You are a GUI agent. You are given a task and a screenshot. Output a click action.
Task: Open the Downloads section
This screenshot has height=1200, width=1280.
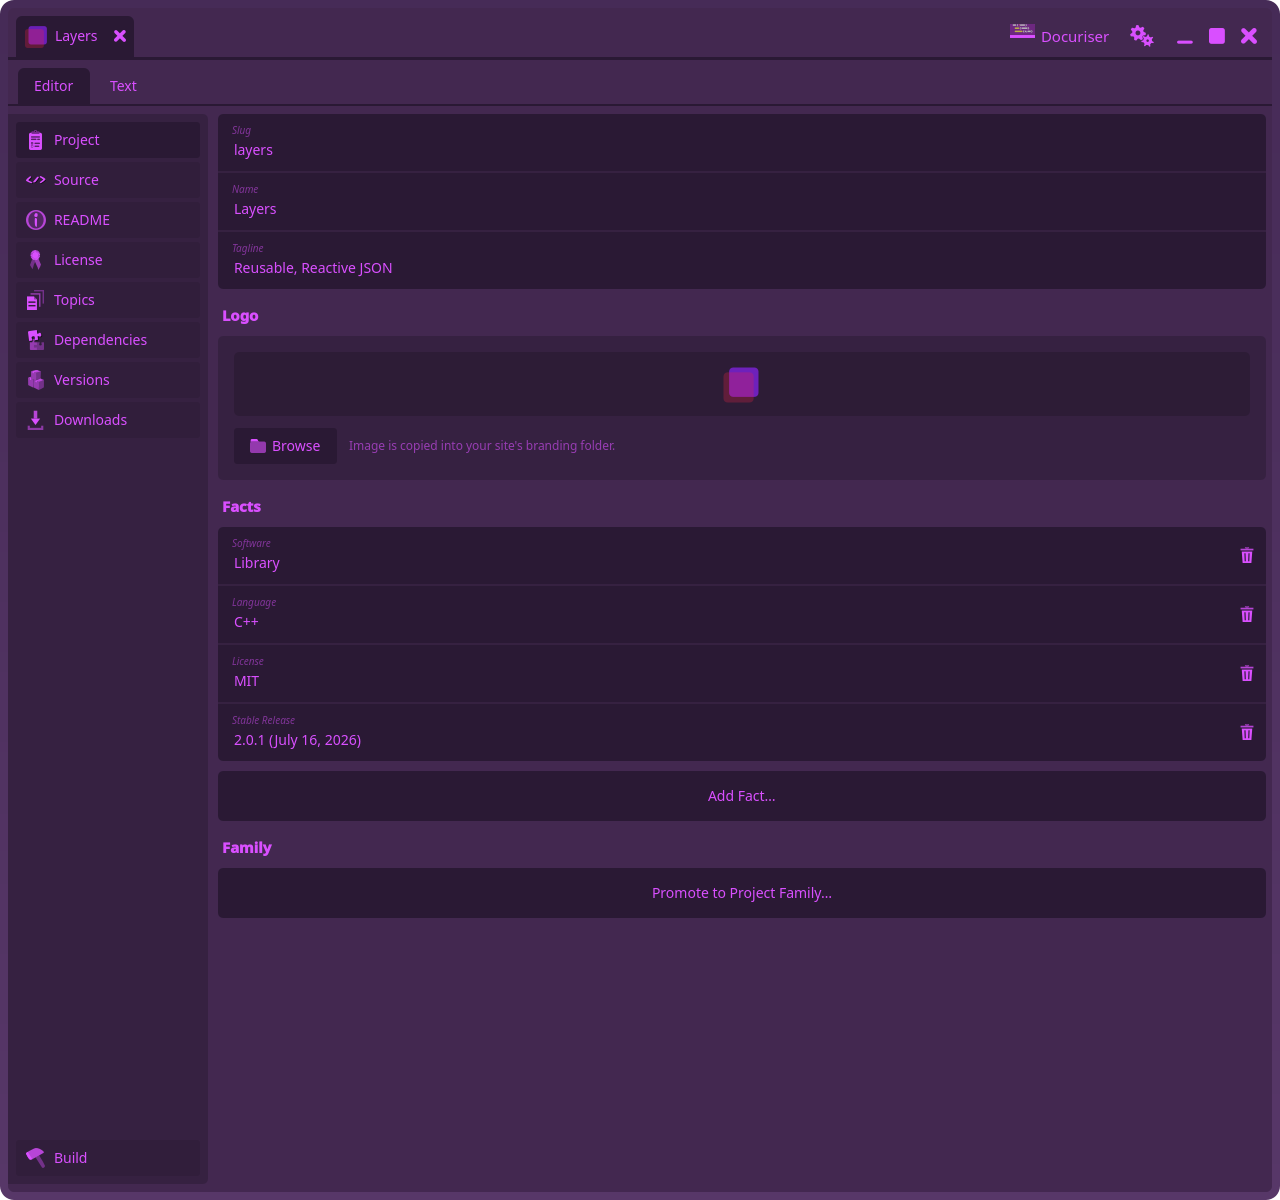[x=108, y=420]
